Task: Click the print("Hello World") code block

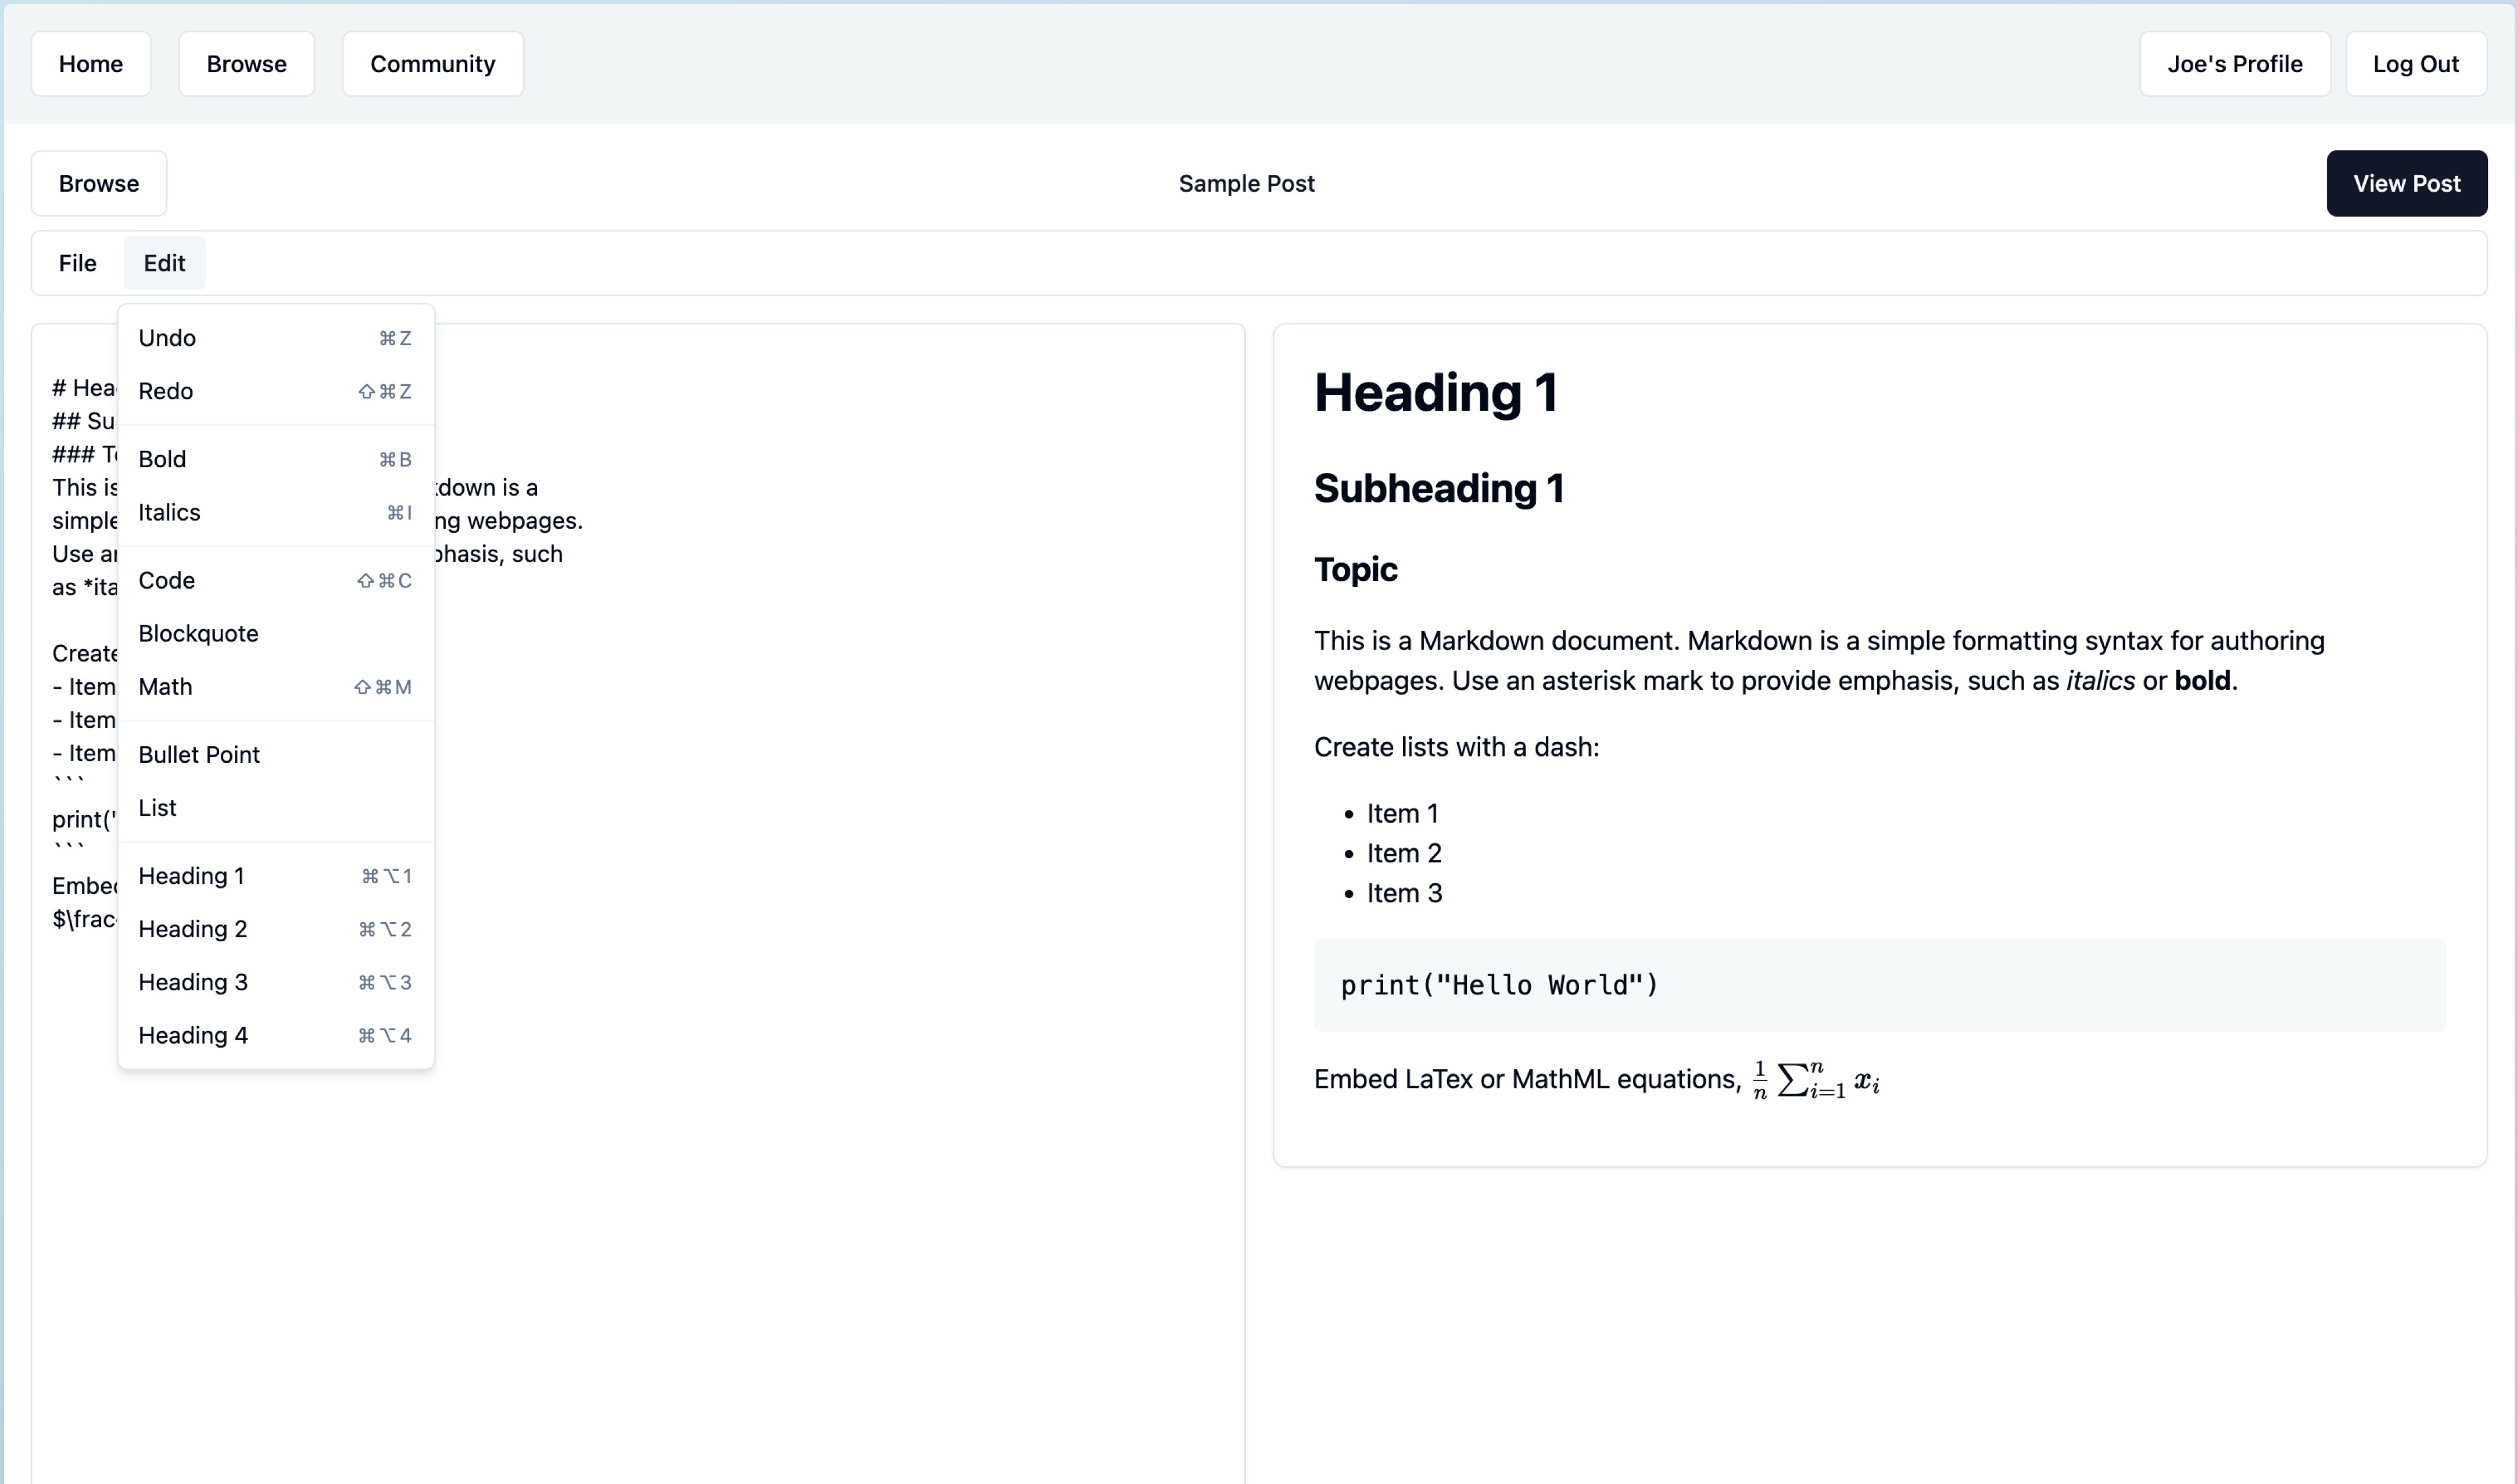Action: coord(1879,985)
